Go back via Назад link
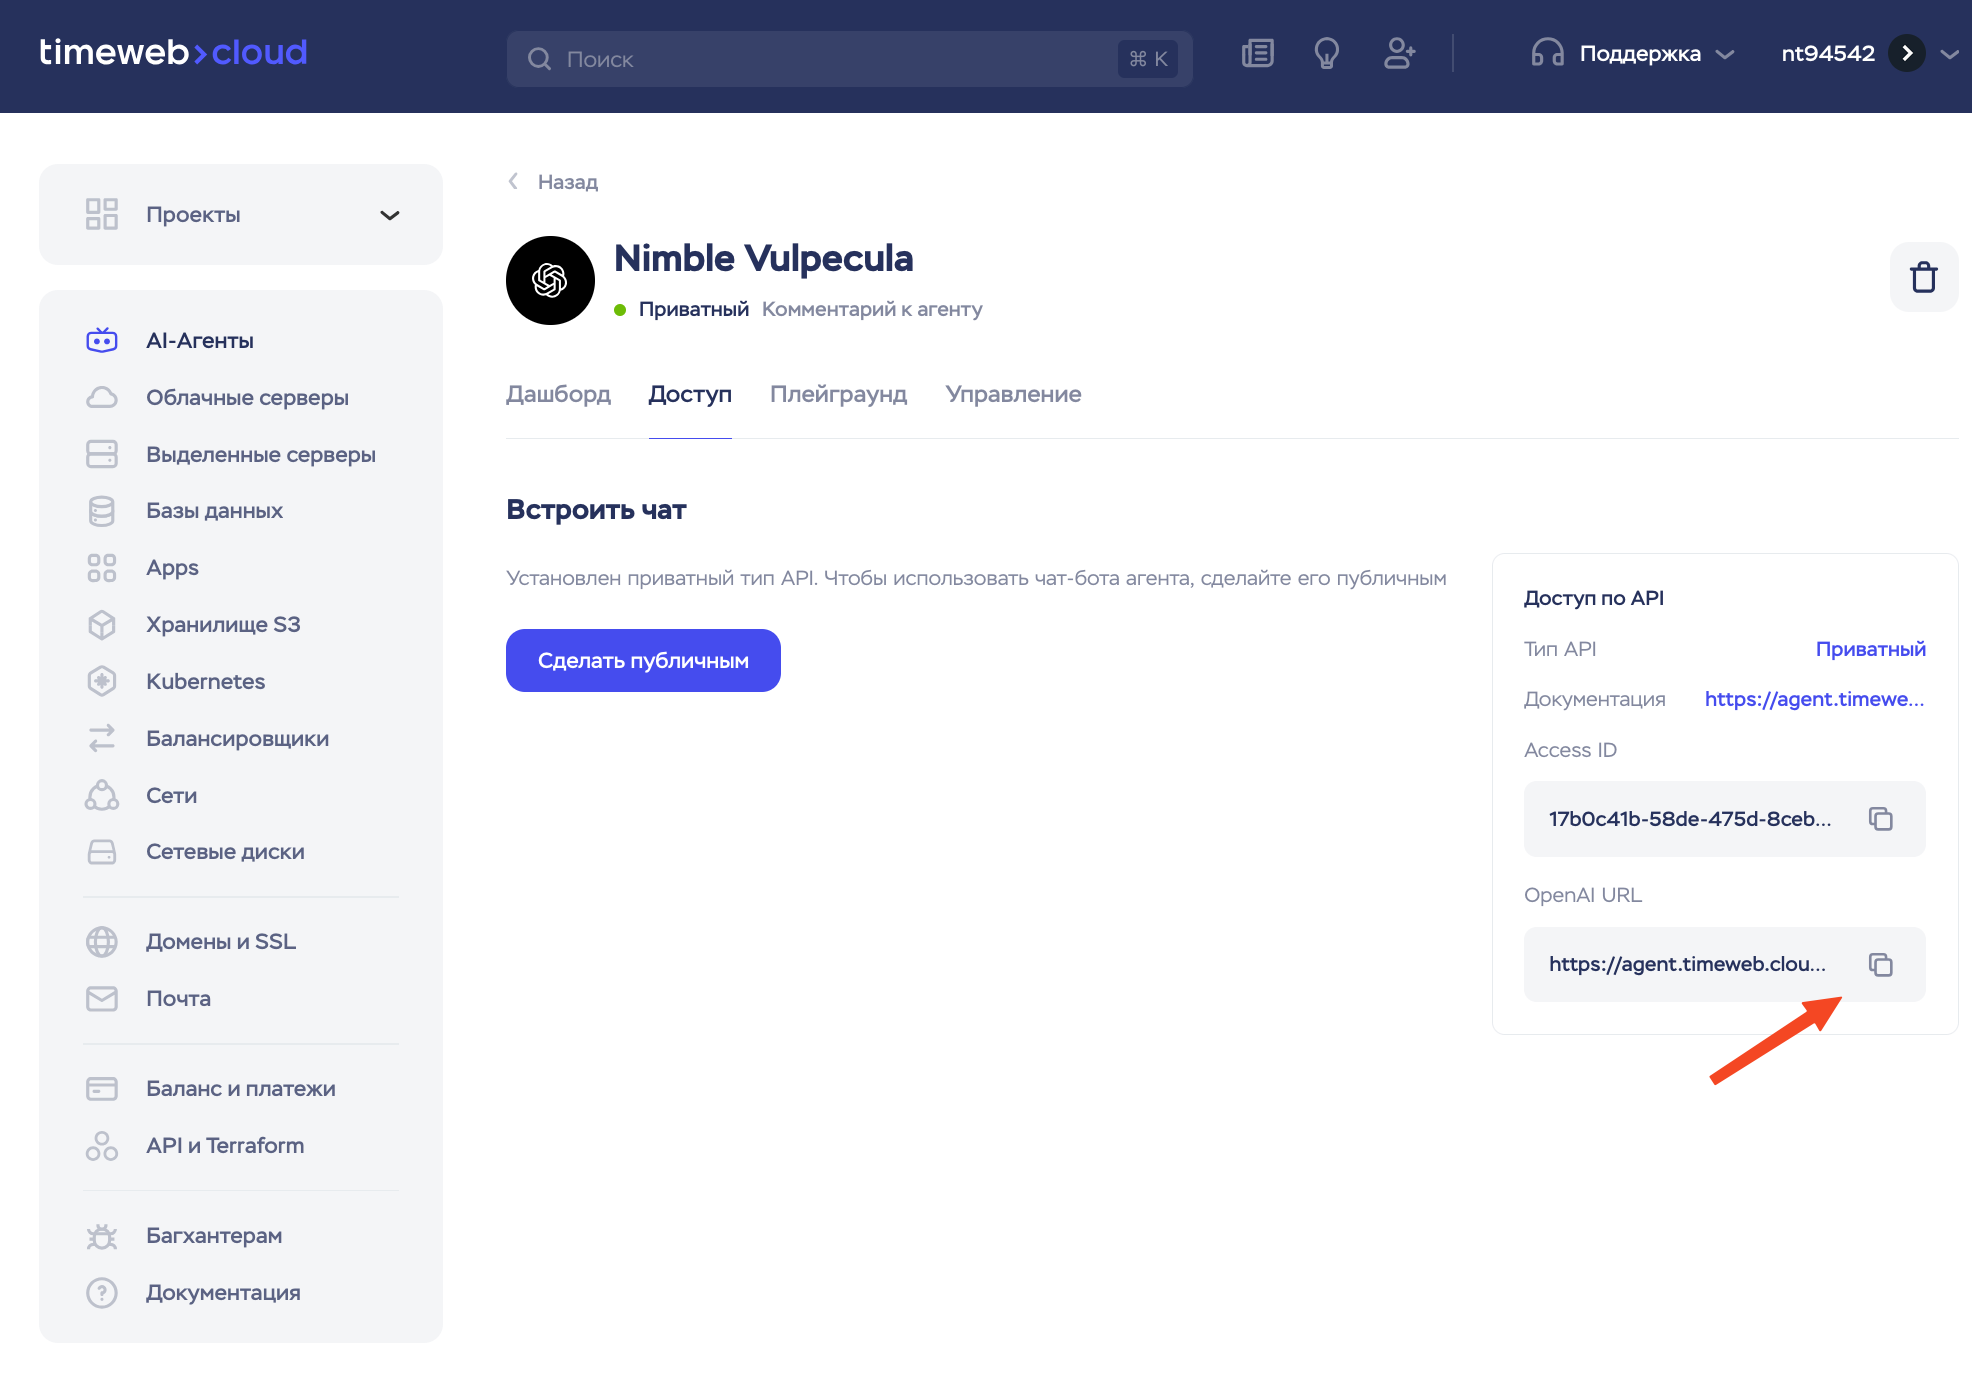 click(568, 182)
